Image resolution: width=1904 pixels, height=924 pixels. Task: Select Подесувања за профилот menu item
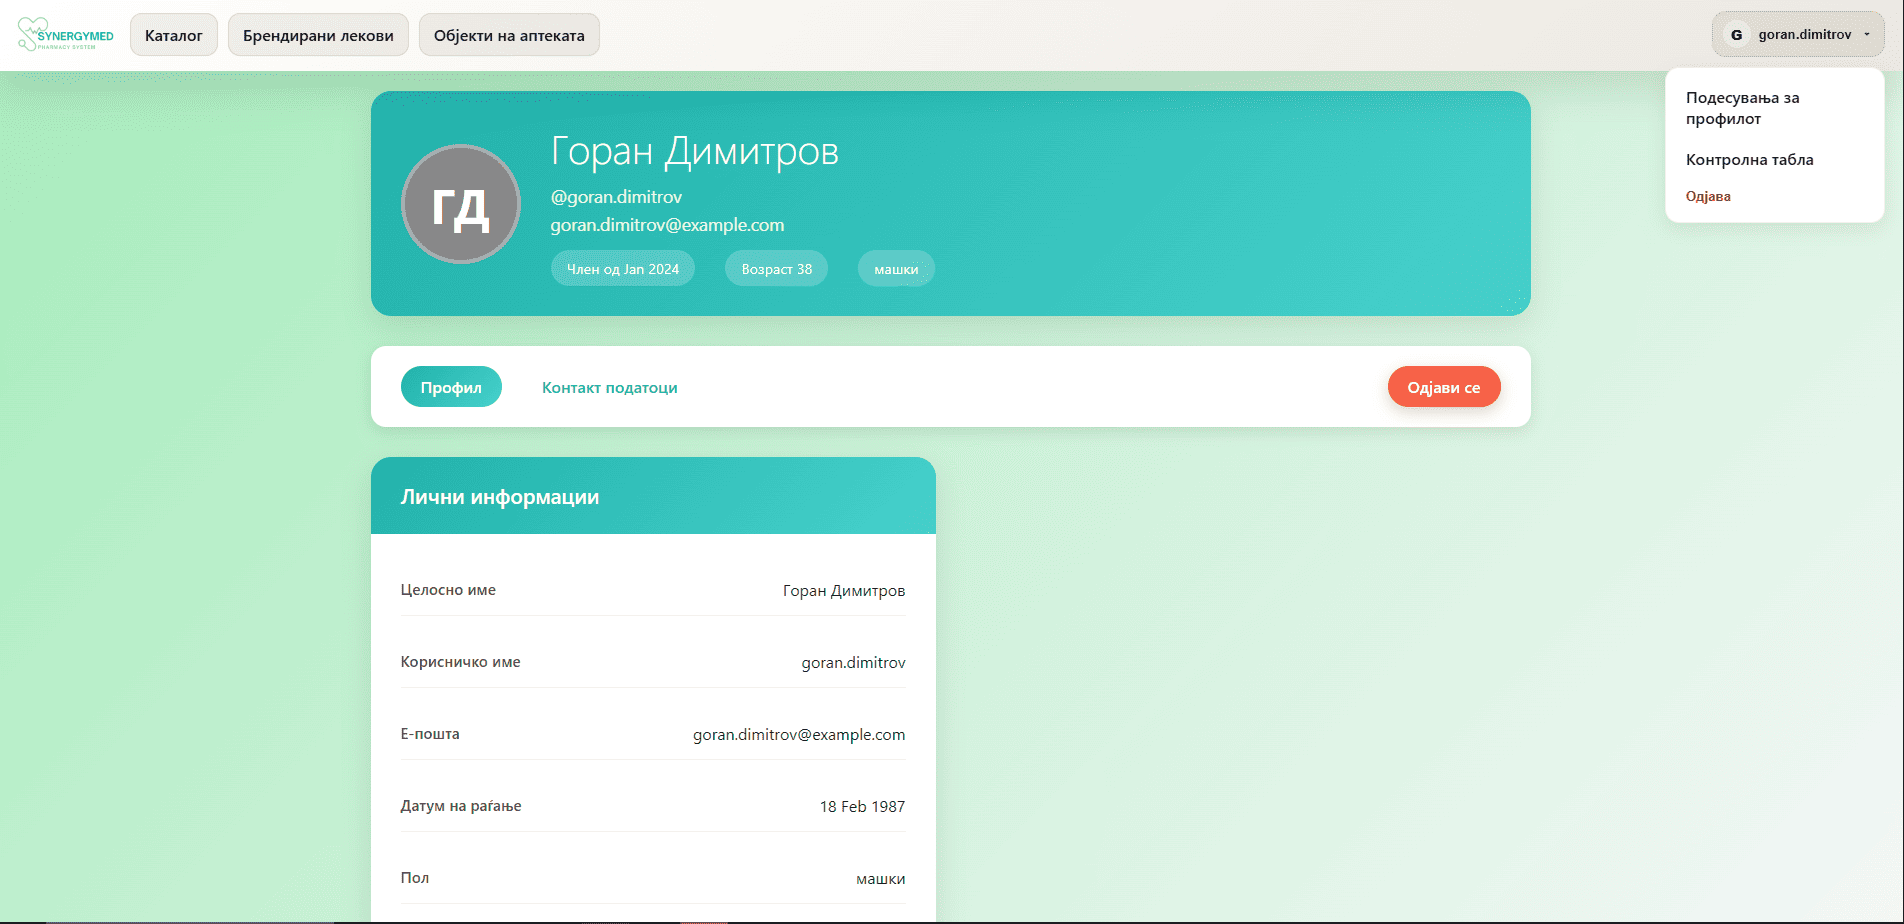[1742, 108]
